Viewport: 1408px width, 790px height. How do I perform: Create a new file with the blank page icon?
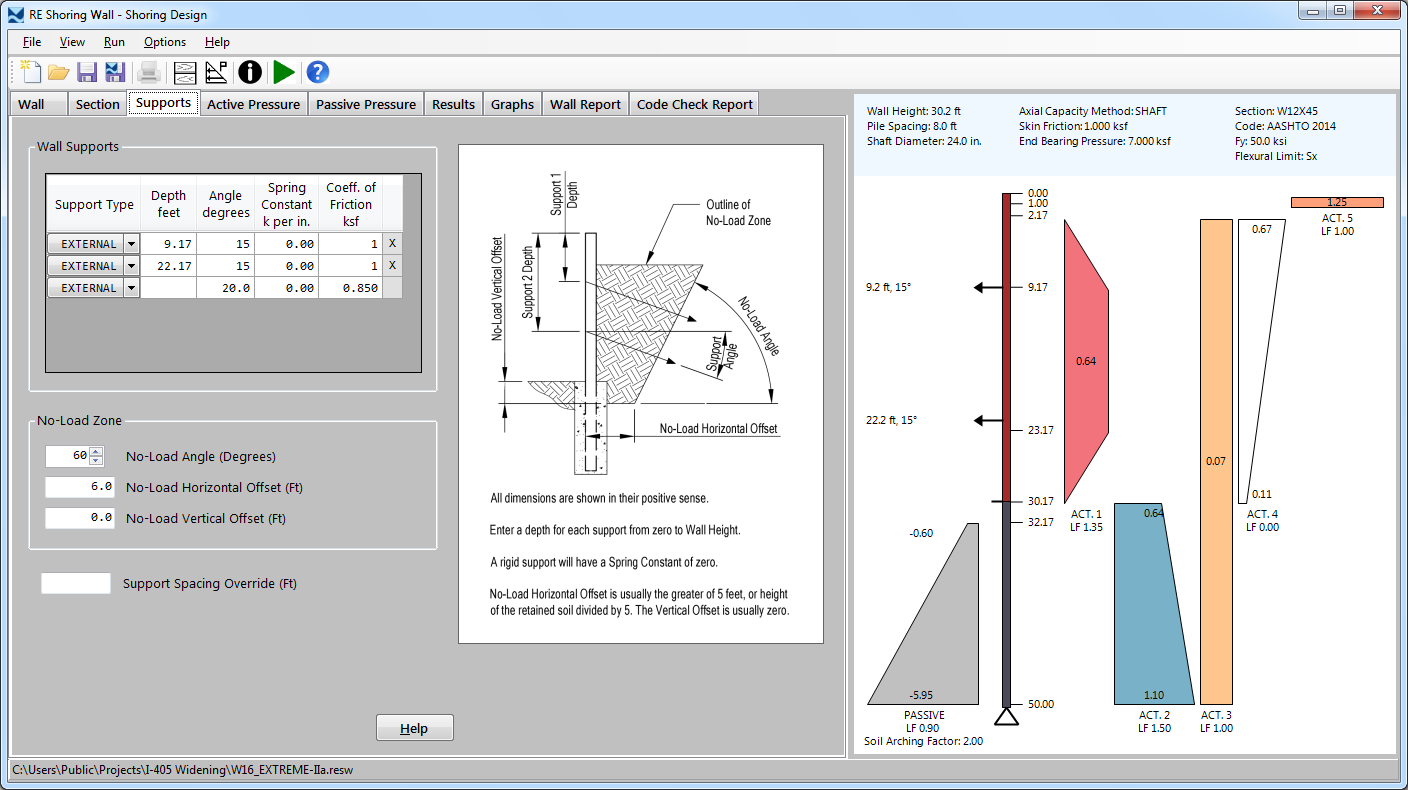click(31, 72)
